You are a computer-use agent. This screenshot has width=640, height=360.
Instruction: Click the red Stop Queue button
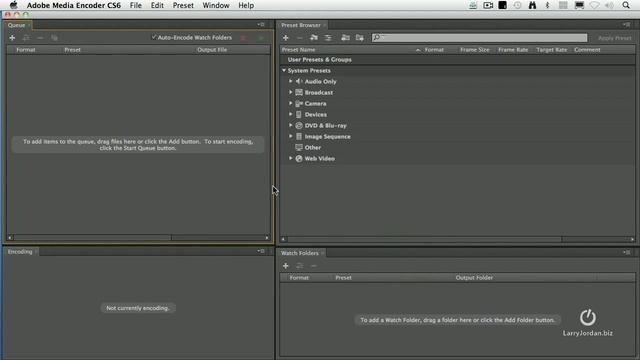point(243,38)
